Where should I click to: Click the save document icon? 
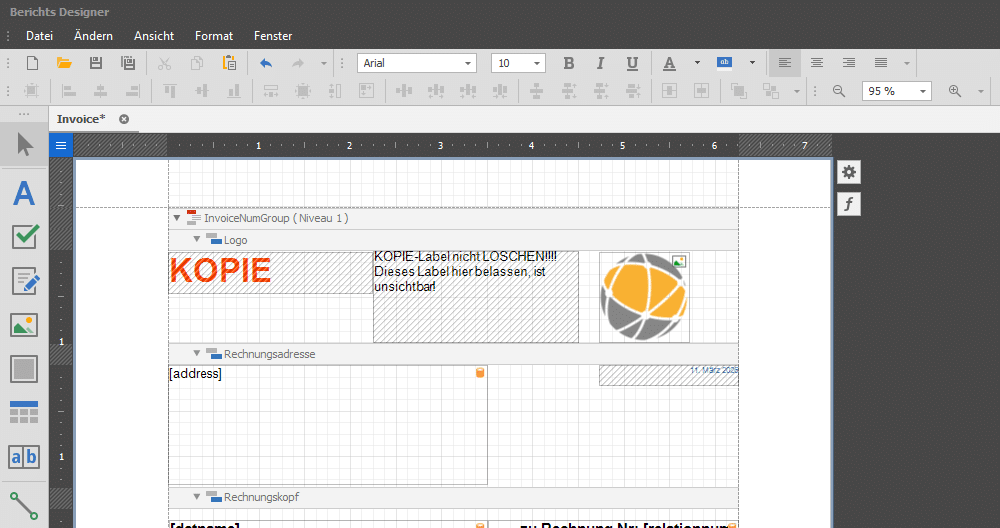pyautogui.click(x=96, y=63)
